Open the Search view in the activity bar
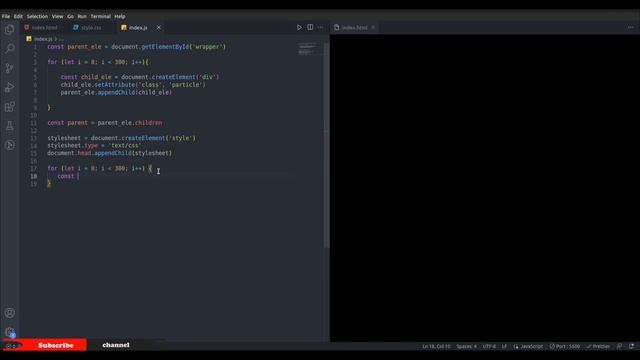Viewport: 640px width, 360px height. [x=9, y=49]
